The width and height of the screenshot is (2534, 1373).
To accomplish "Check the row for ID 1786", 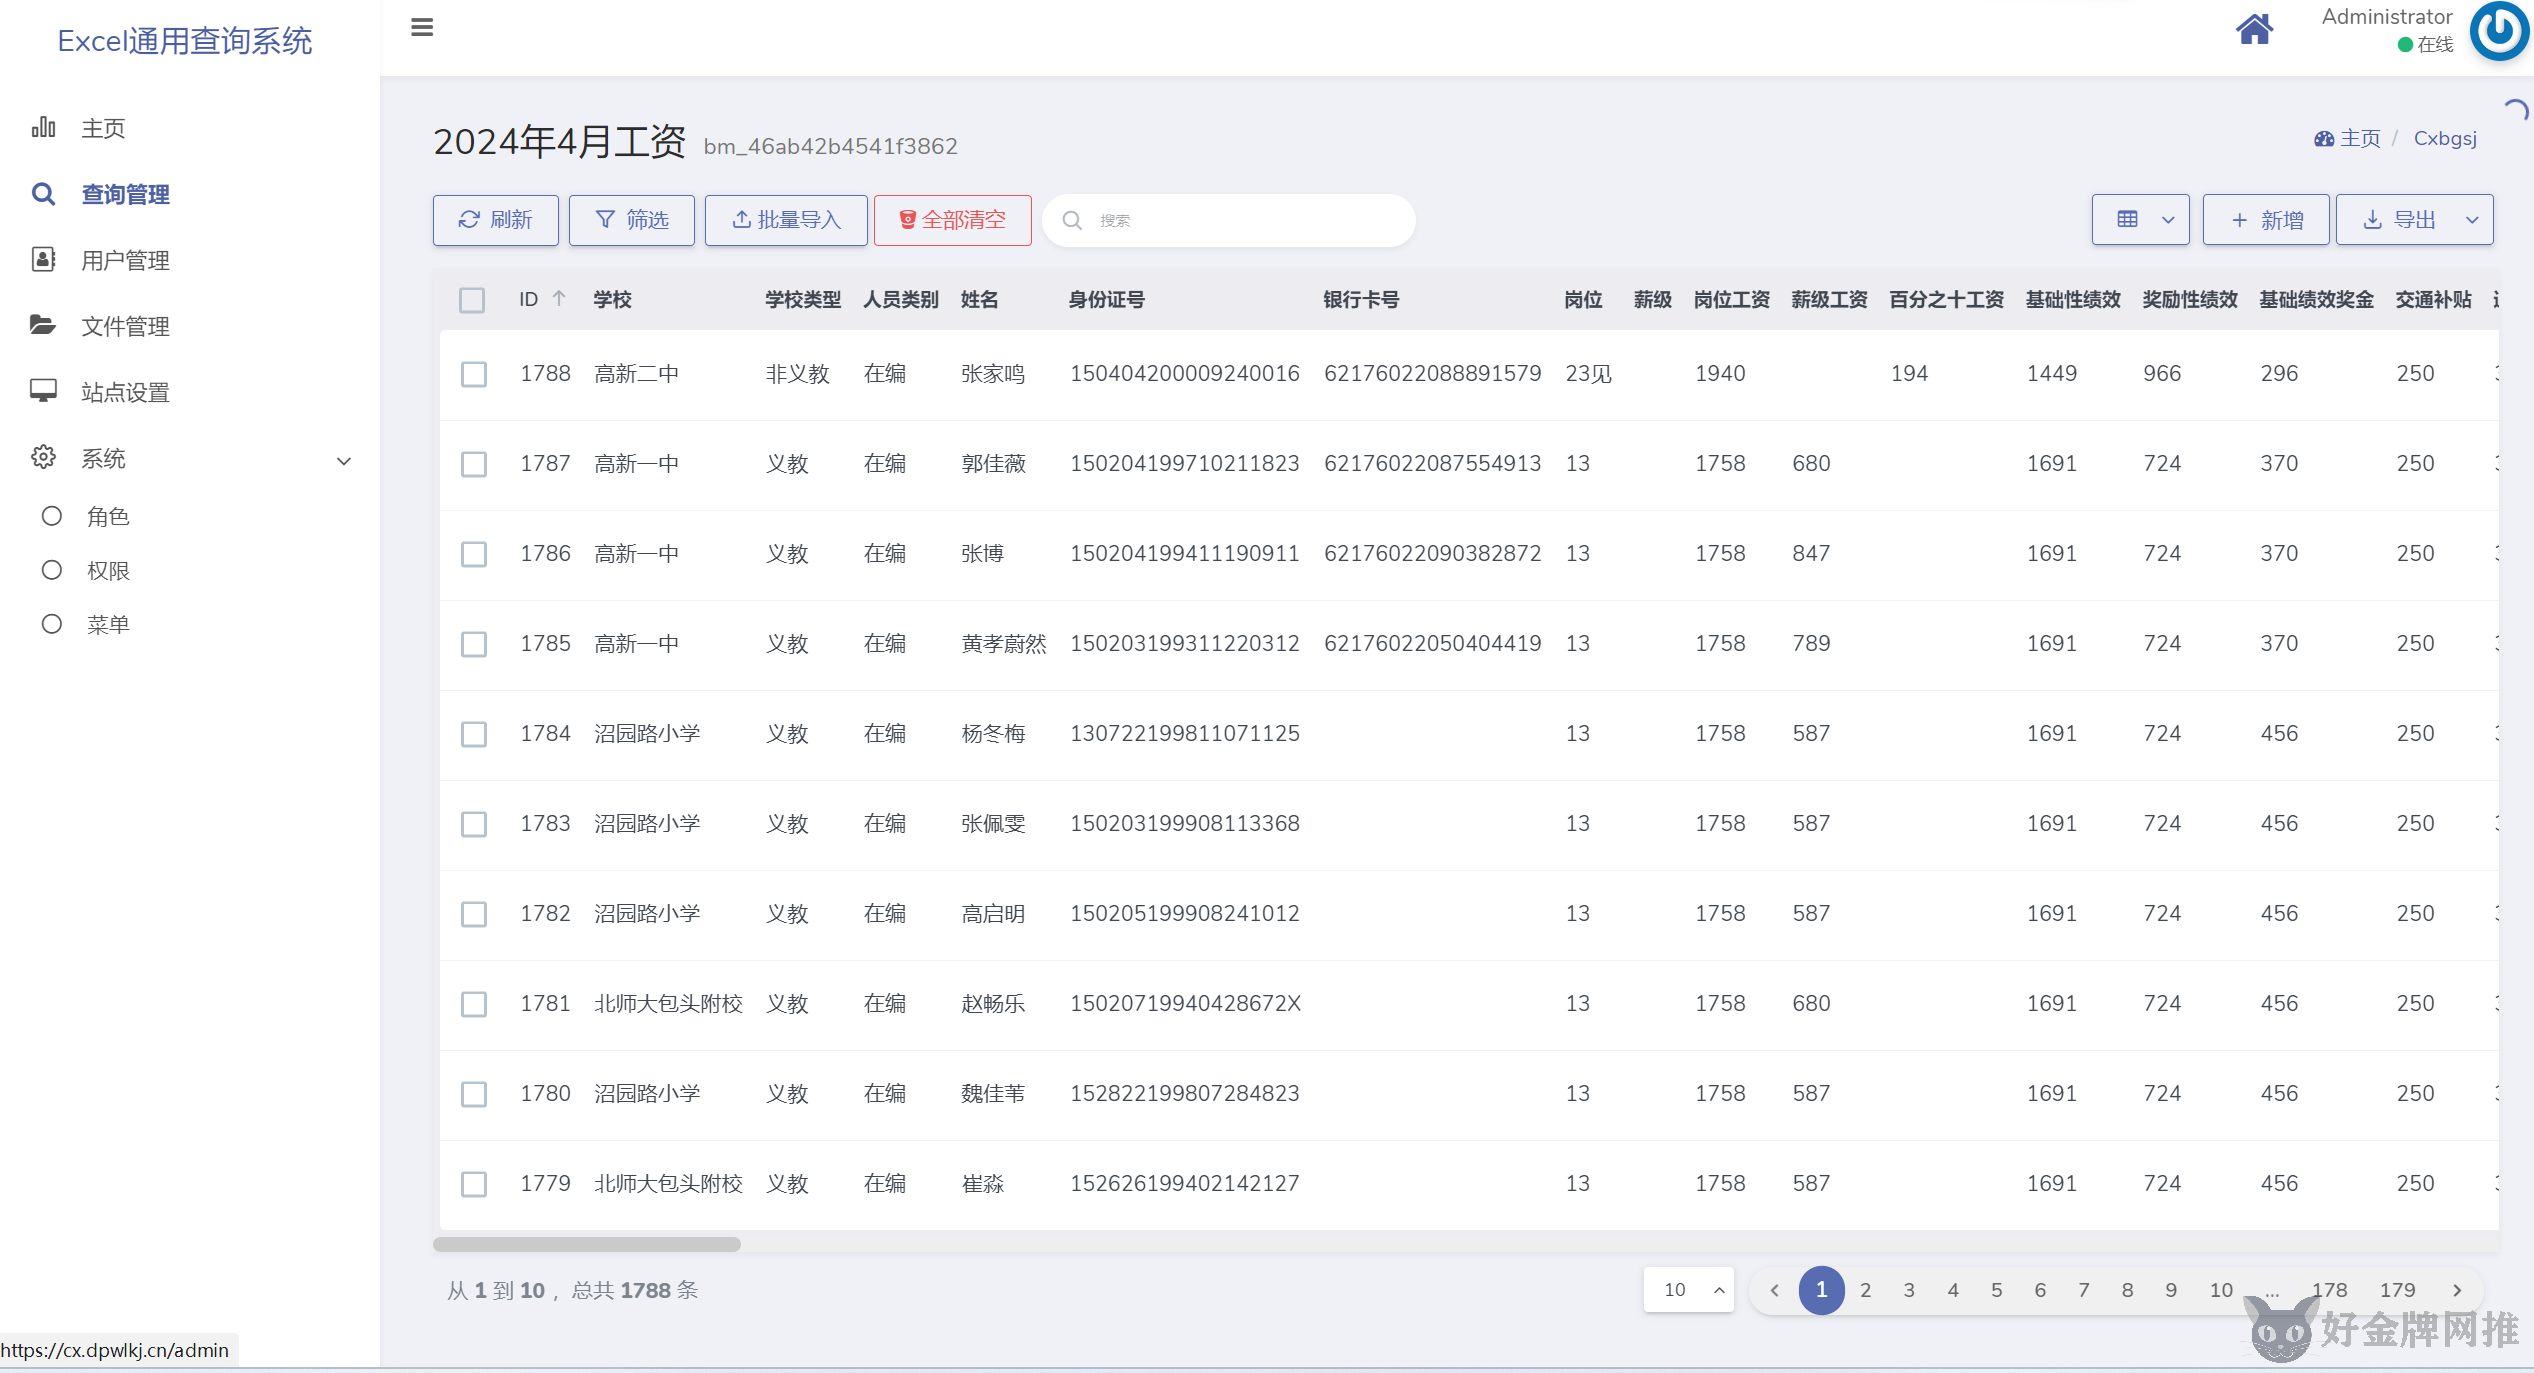I will coord(474,554).
